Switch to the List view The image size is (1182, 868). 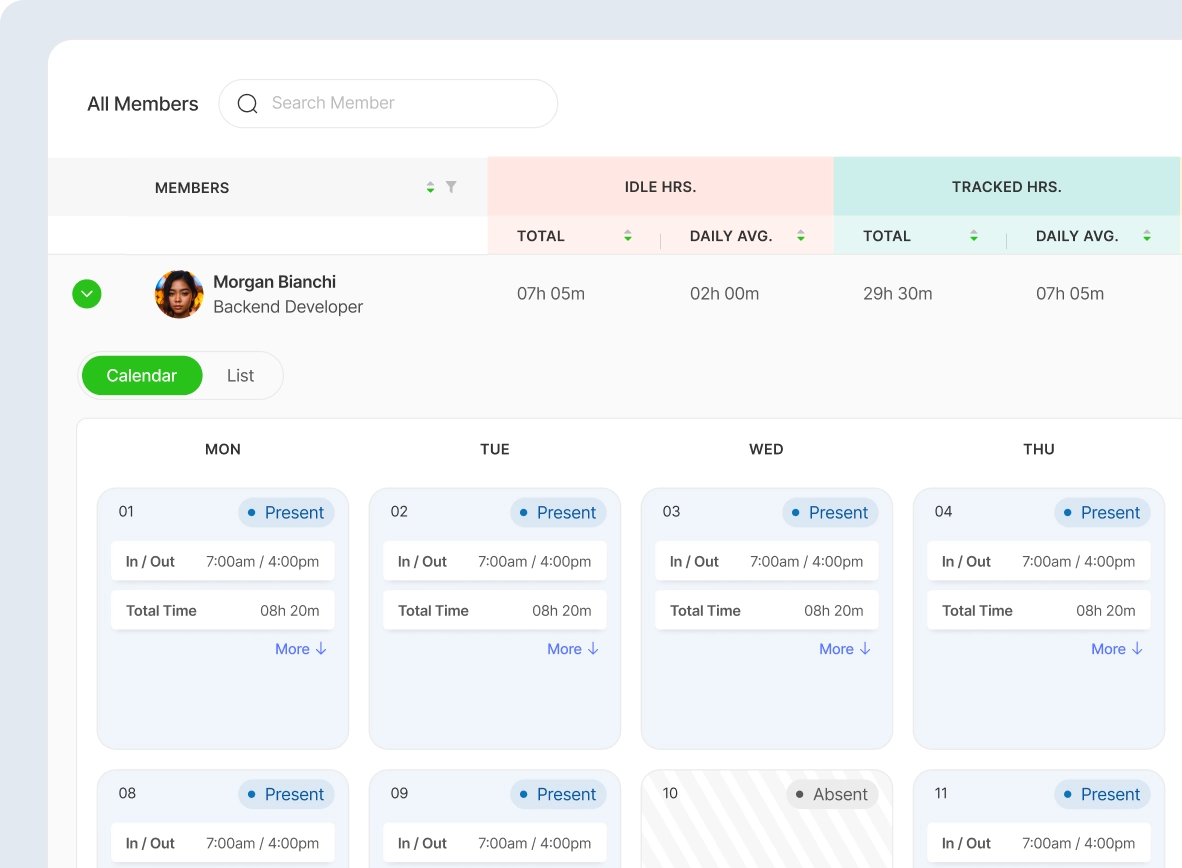coord(240,376)
